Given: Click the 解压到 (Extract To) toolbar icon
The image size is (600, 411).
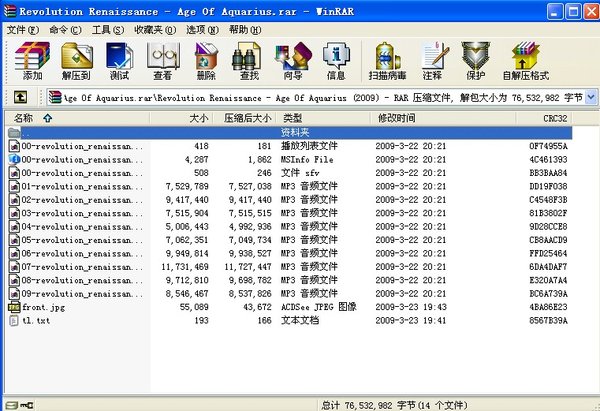Looking at the screenshot, I should (77, 61).
